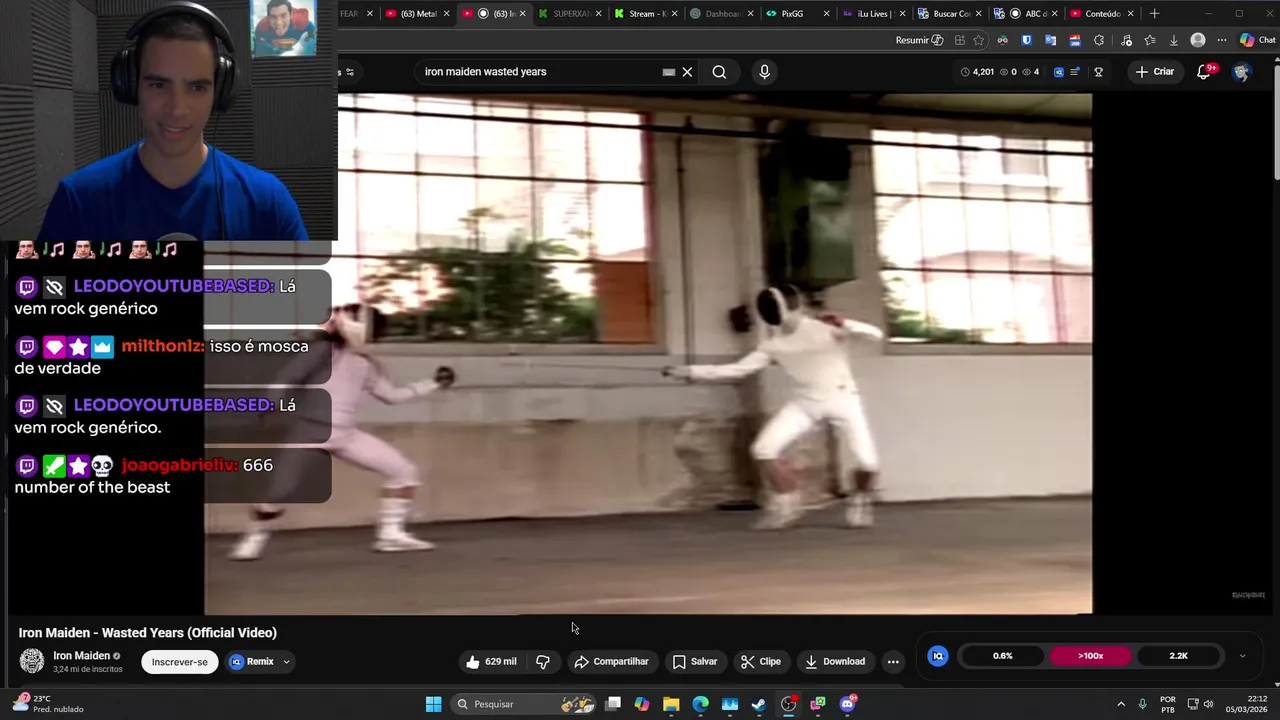Like the video with 629 mil likes
The height and width of the screenshot is (720, 1280).
[x=491, y=661]
